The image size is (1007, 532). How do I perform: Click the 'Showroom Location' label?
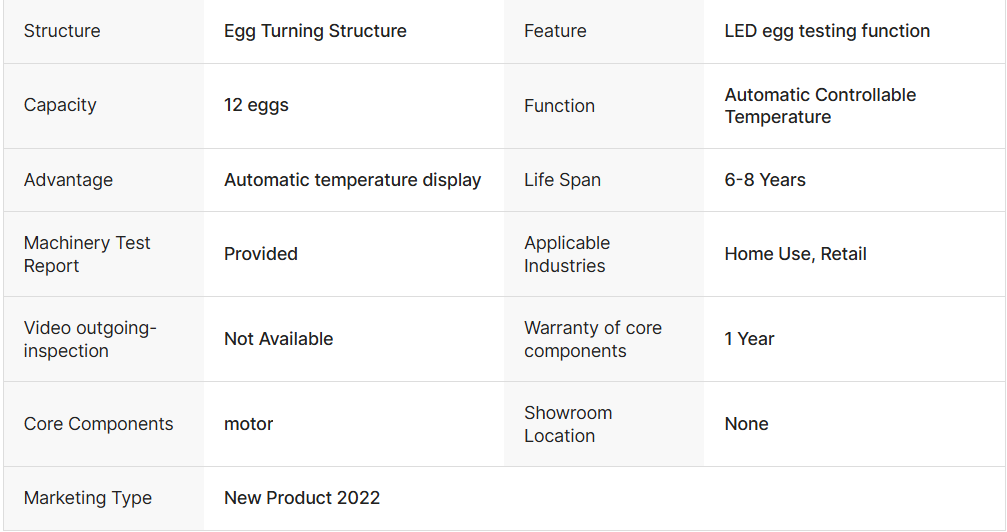click(568, 424)
